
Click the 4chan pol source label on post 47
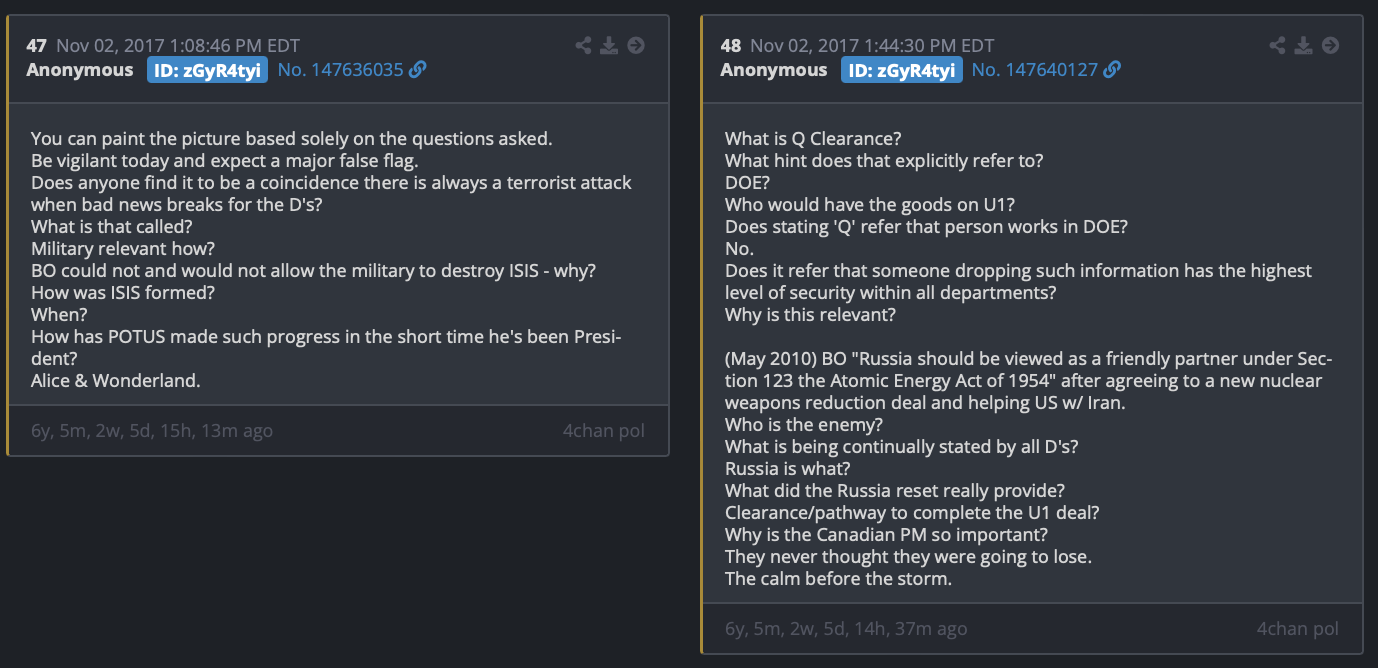(604, 431)
